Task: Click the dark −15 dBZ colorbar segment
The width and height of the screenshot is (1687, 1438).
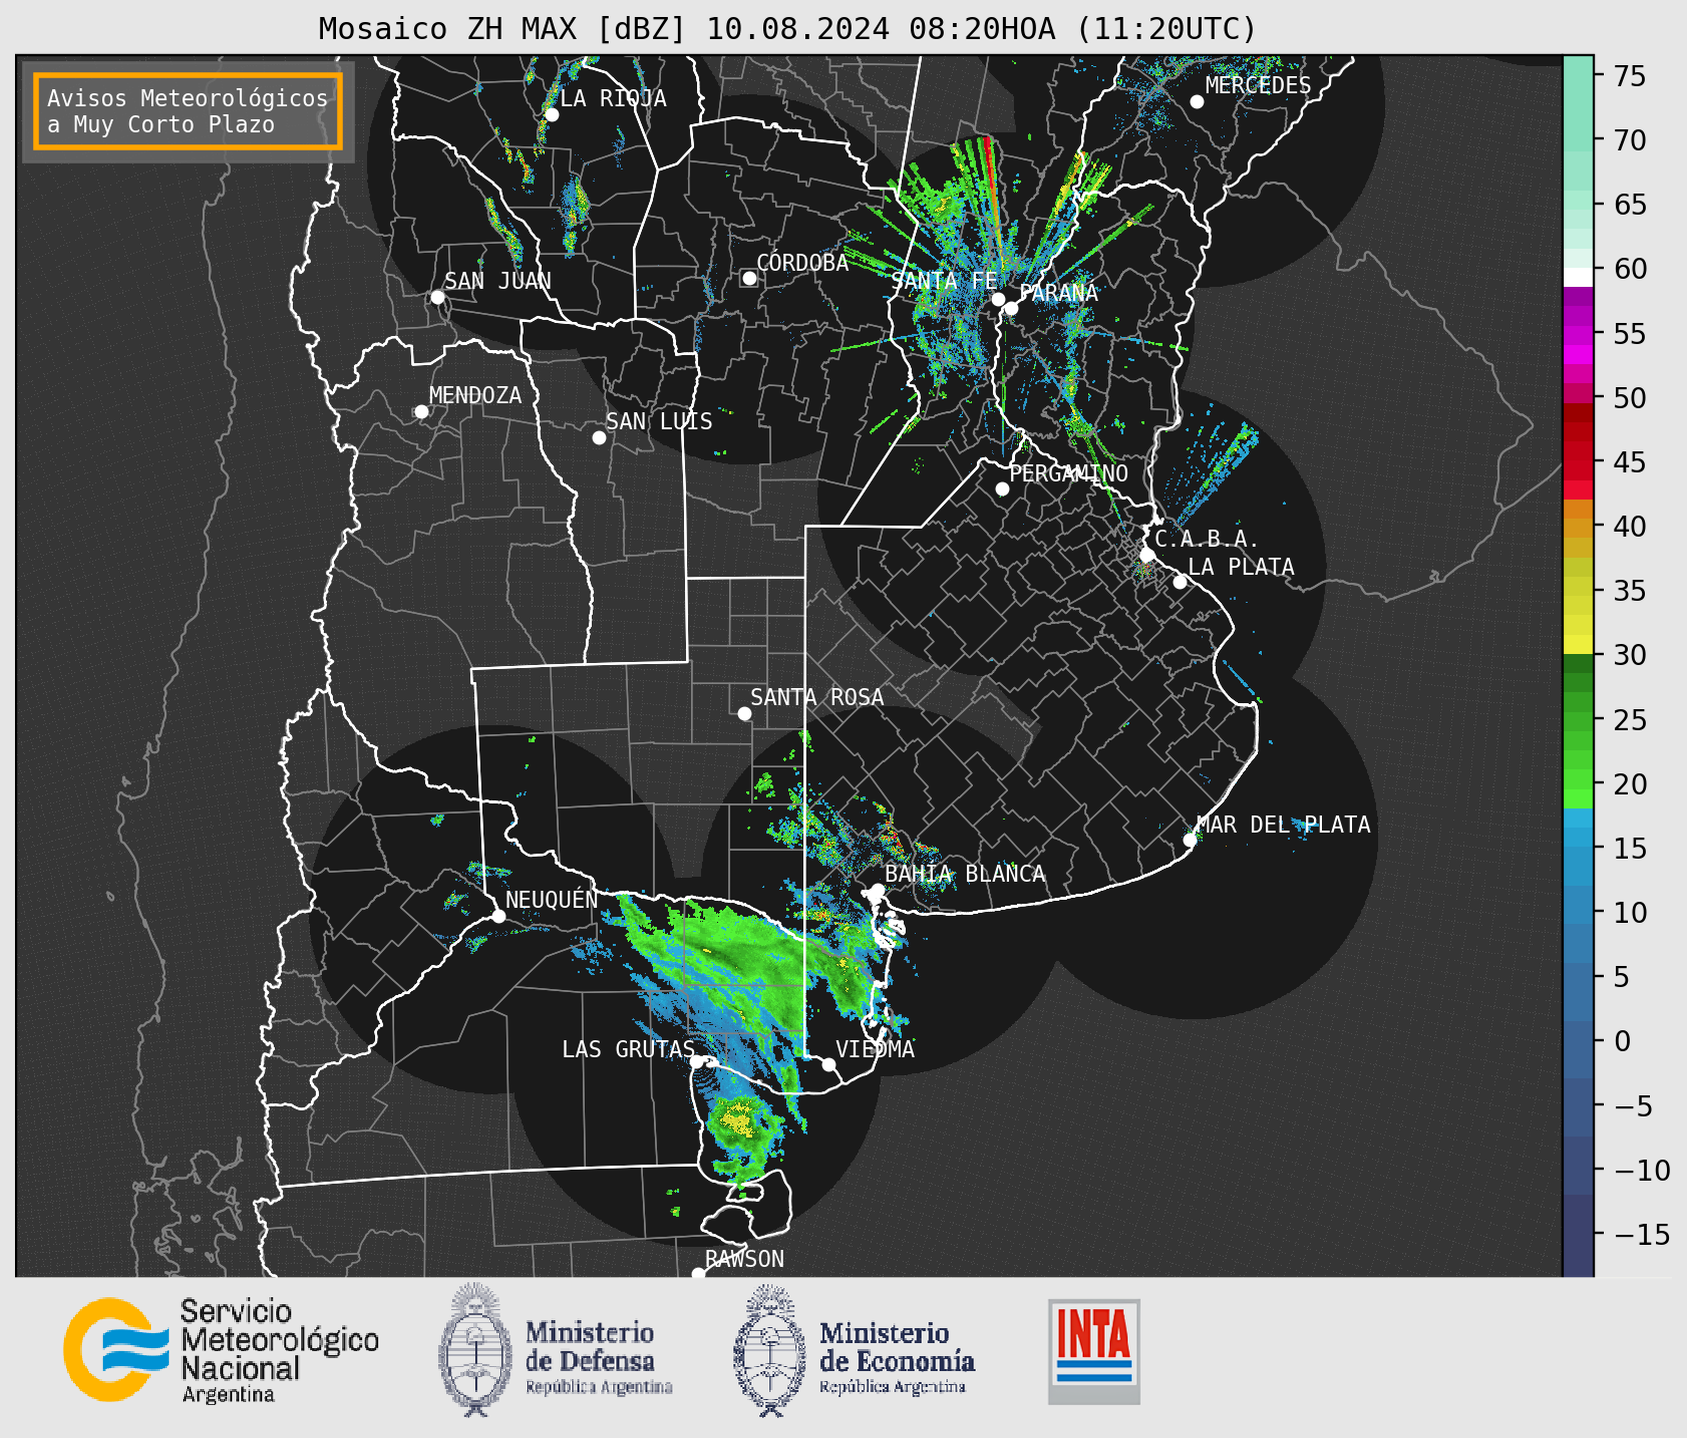Action: pyautogui.click(x=1577, y=1234)
